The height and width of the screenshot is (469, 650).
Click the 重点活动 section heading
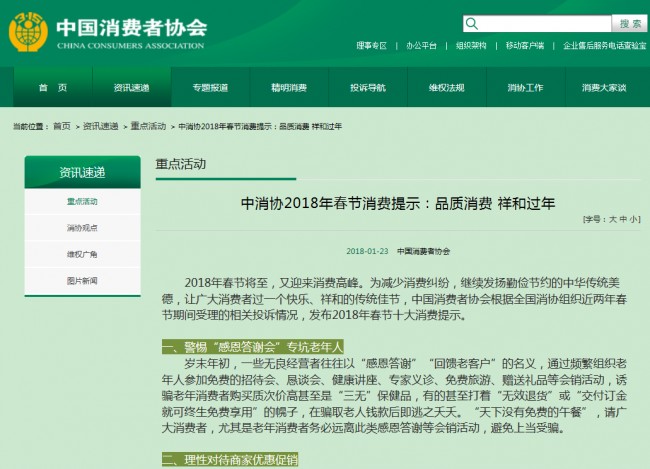[x=181, y=164]
